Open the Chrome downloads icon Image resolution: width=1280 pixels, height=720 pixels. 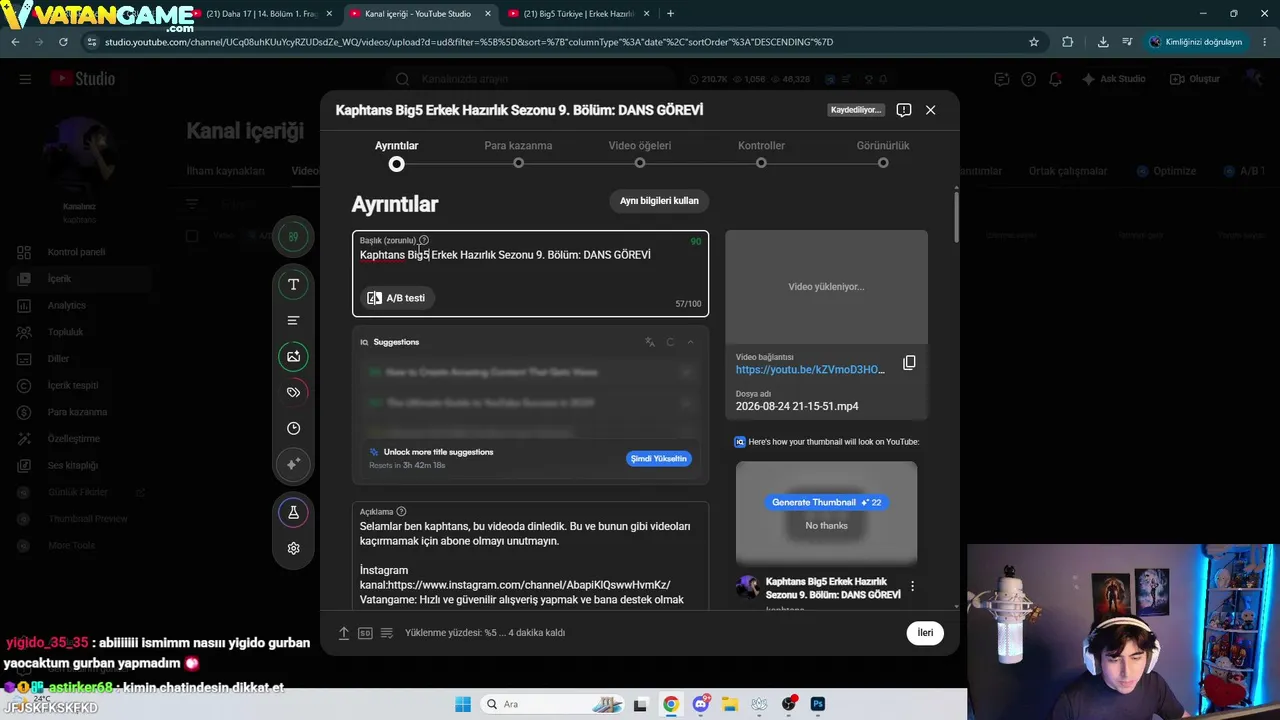tap(1103, 42)
